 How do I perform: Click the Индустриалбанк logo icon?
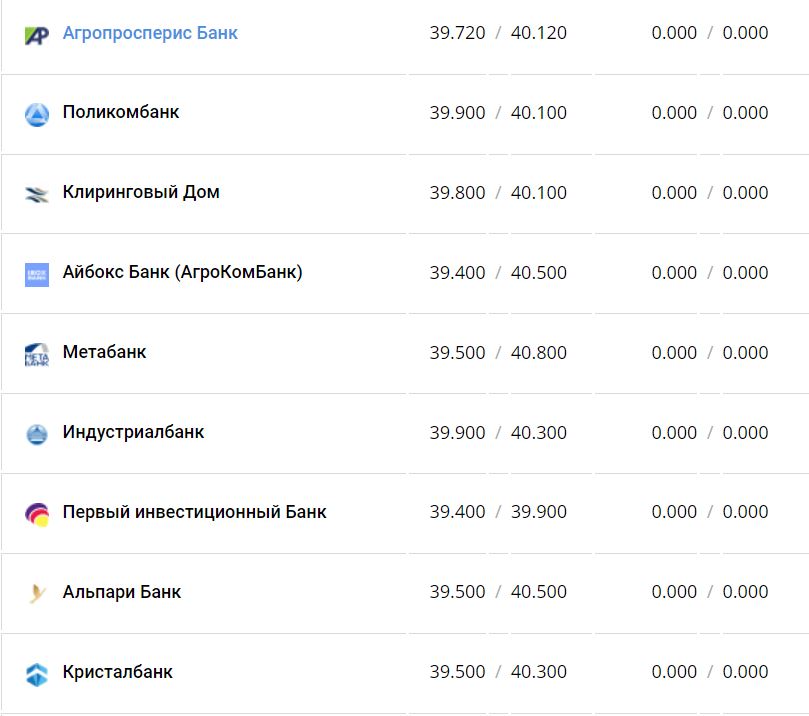click(x=37, y=434)
